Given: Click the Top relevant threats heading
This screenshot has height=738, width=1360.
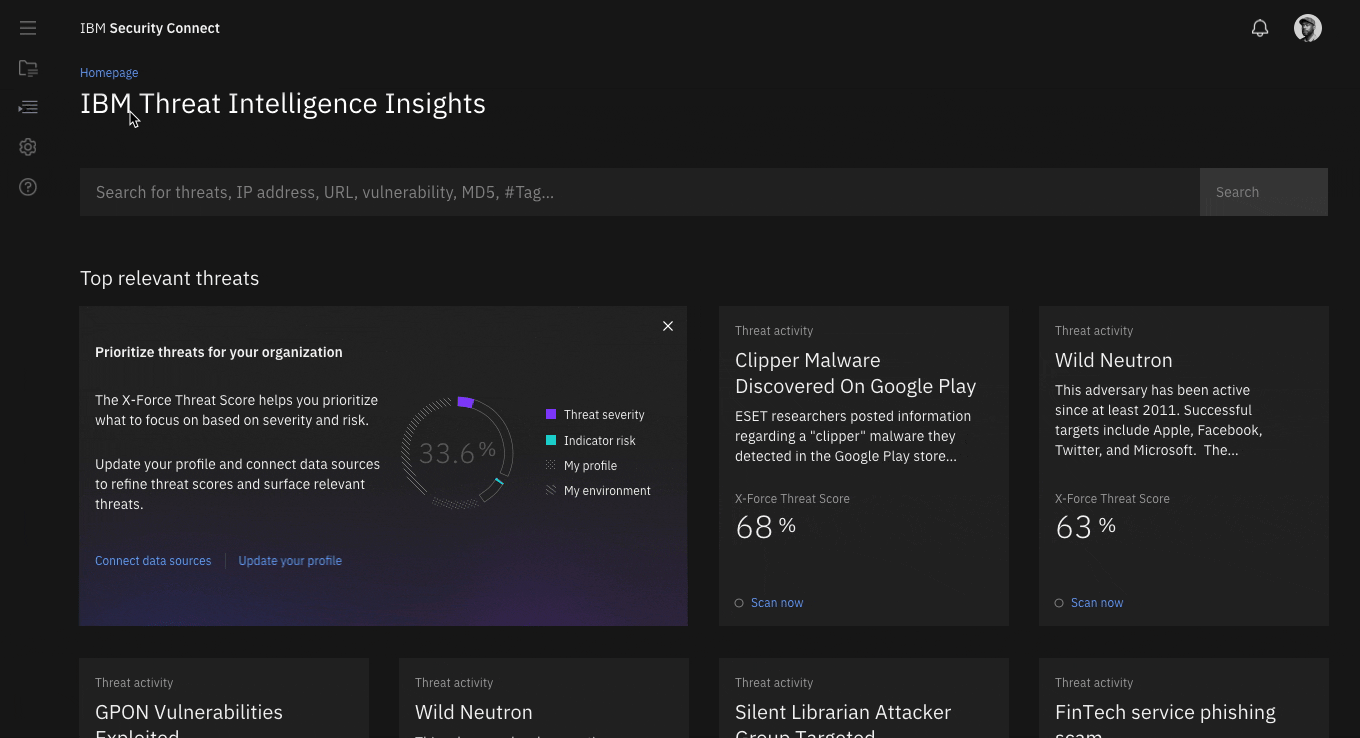Looking at the screenshot, I should [169, 278].
